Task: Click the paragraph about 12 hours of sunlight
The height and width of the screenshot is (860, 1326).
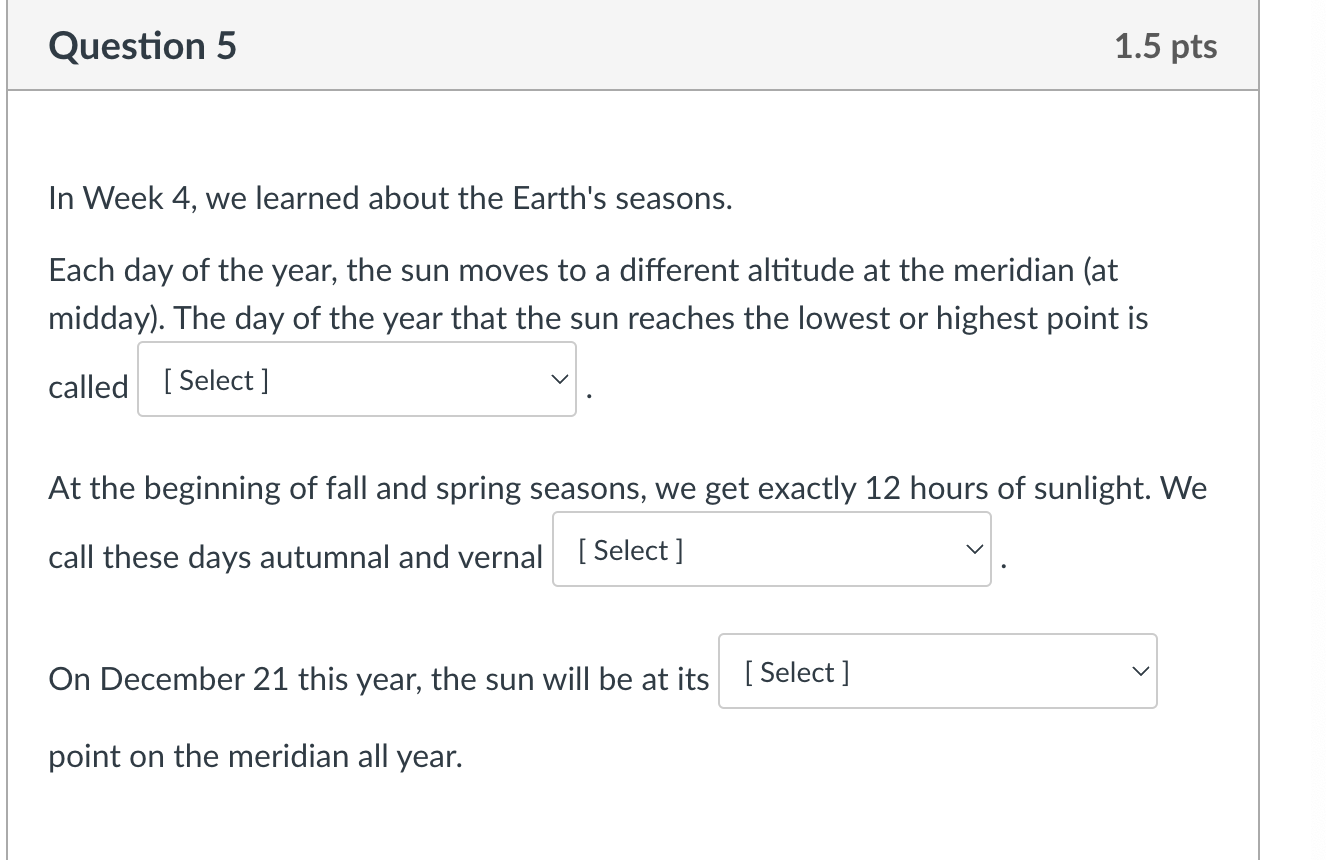Action: coord(620,488)
